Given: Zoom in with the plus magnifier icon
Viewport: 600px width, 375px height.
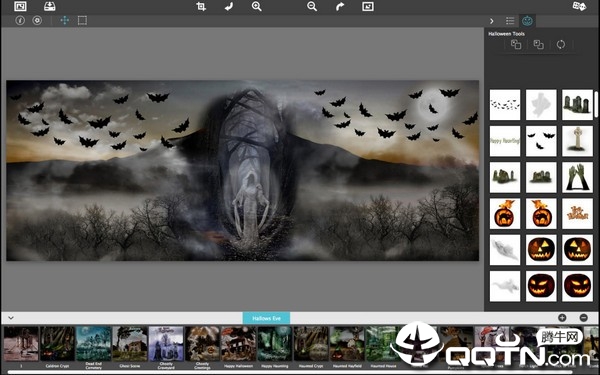Looking at the screenshot, I should pos(256,6).
